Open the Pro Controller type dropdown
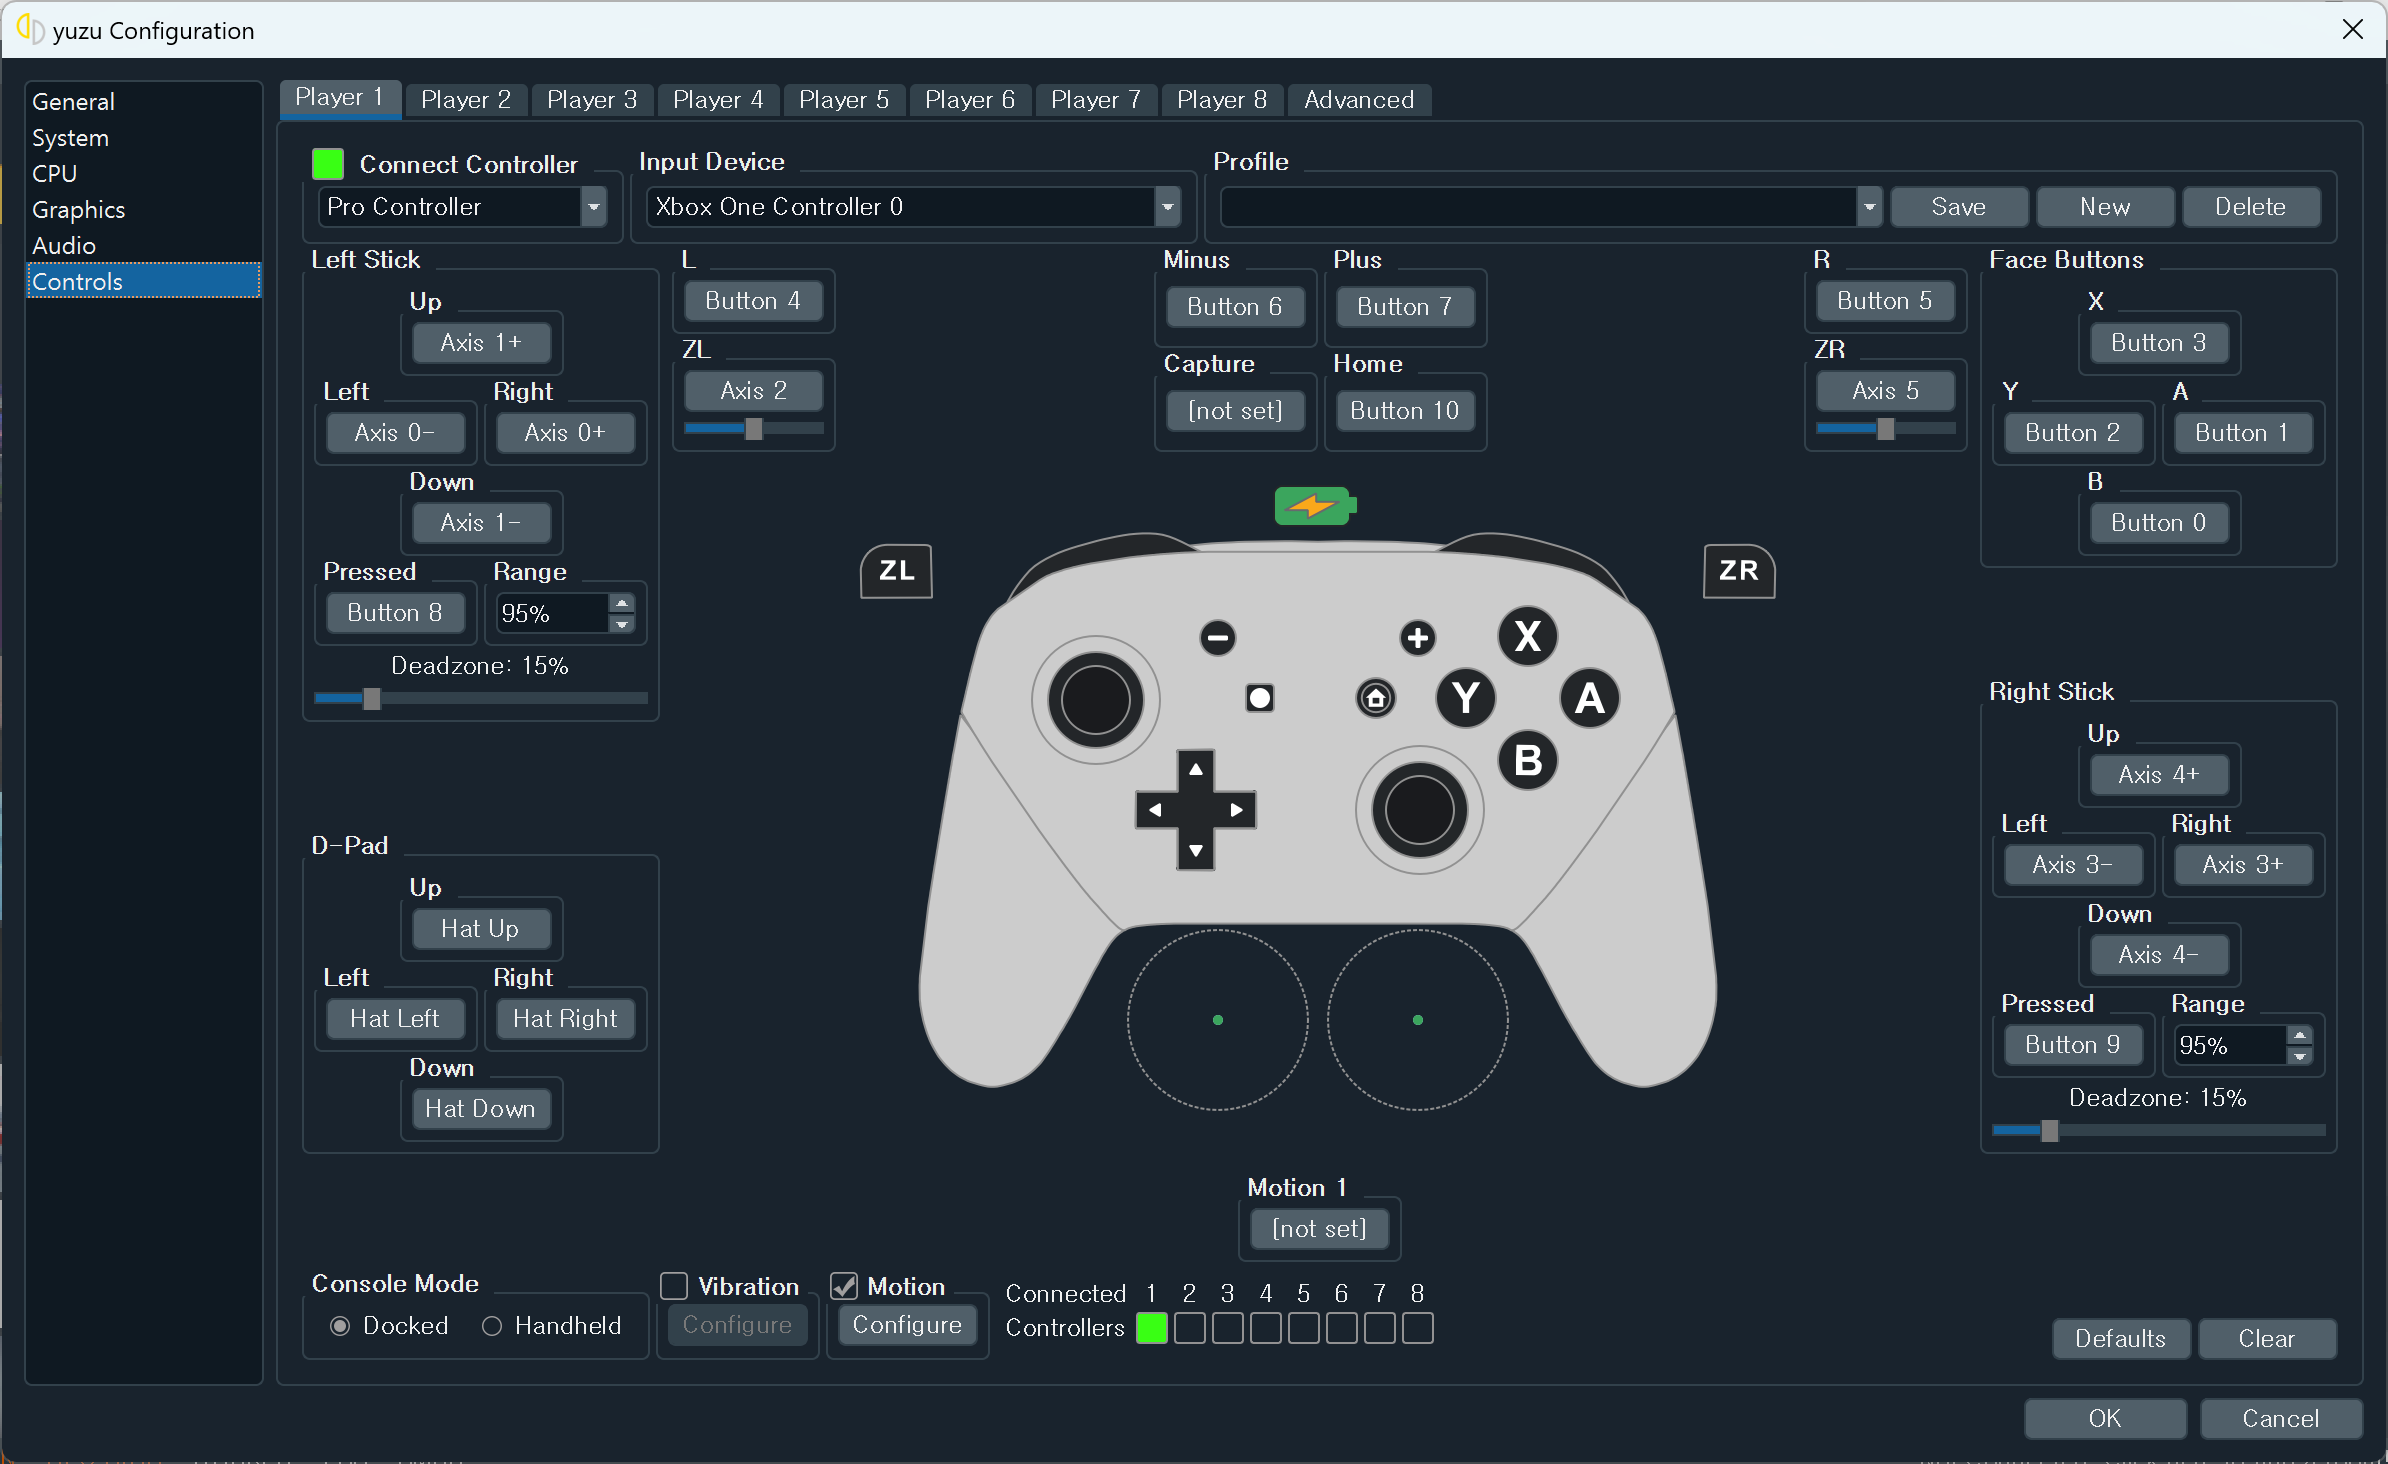The width and height of the screenshot is (2388, 1464). coord(463,207)
